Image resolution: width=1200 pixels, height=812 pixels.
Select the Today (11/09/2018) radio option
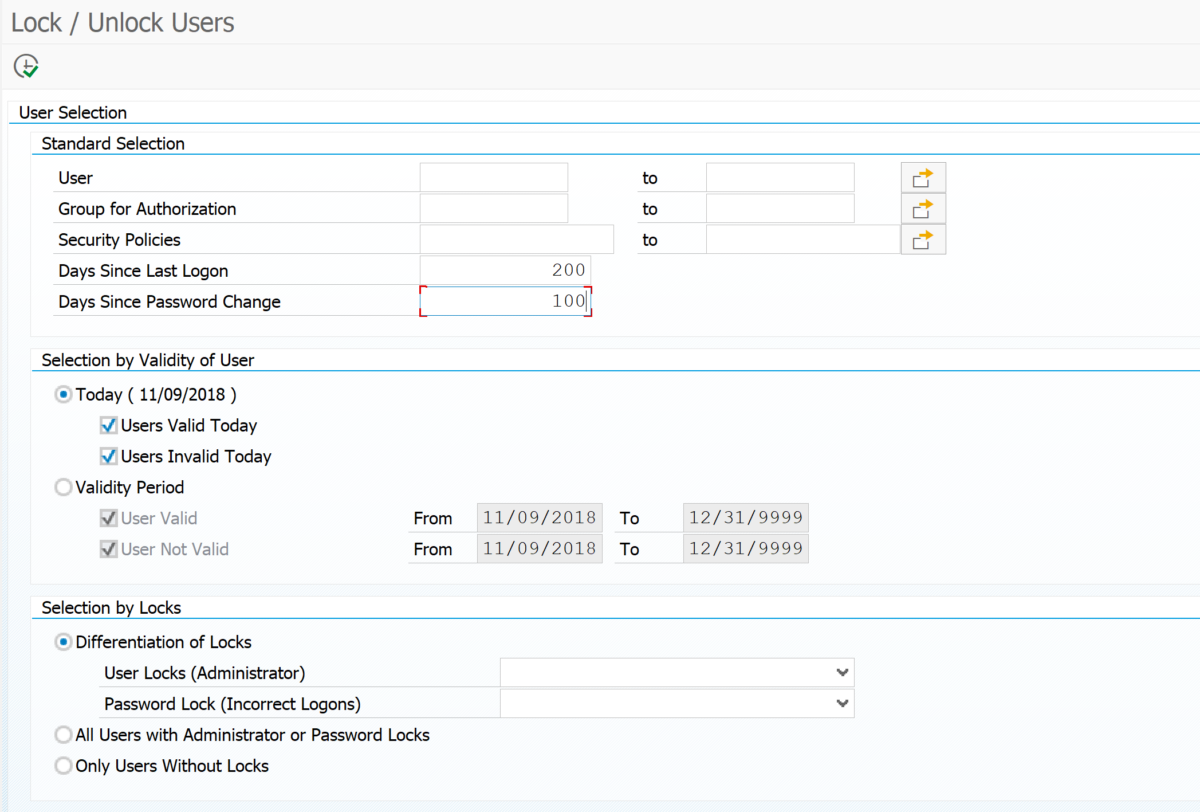pos(64,395)
